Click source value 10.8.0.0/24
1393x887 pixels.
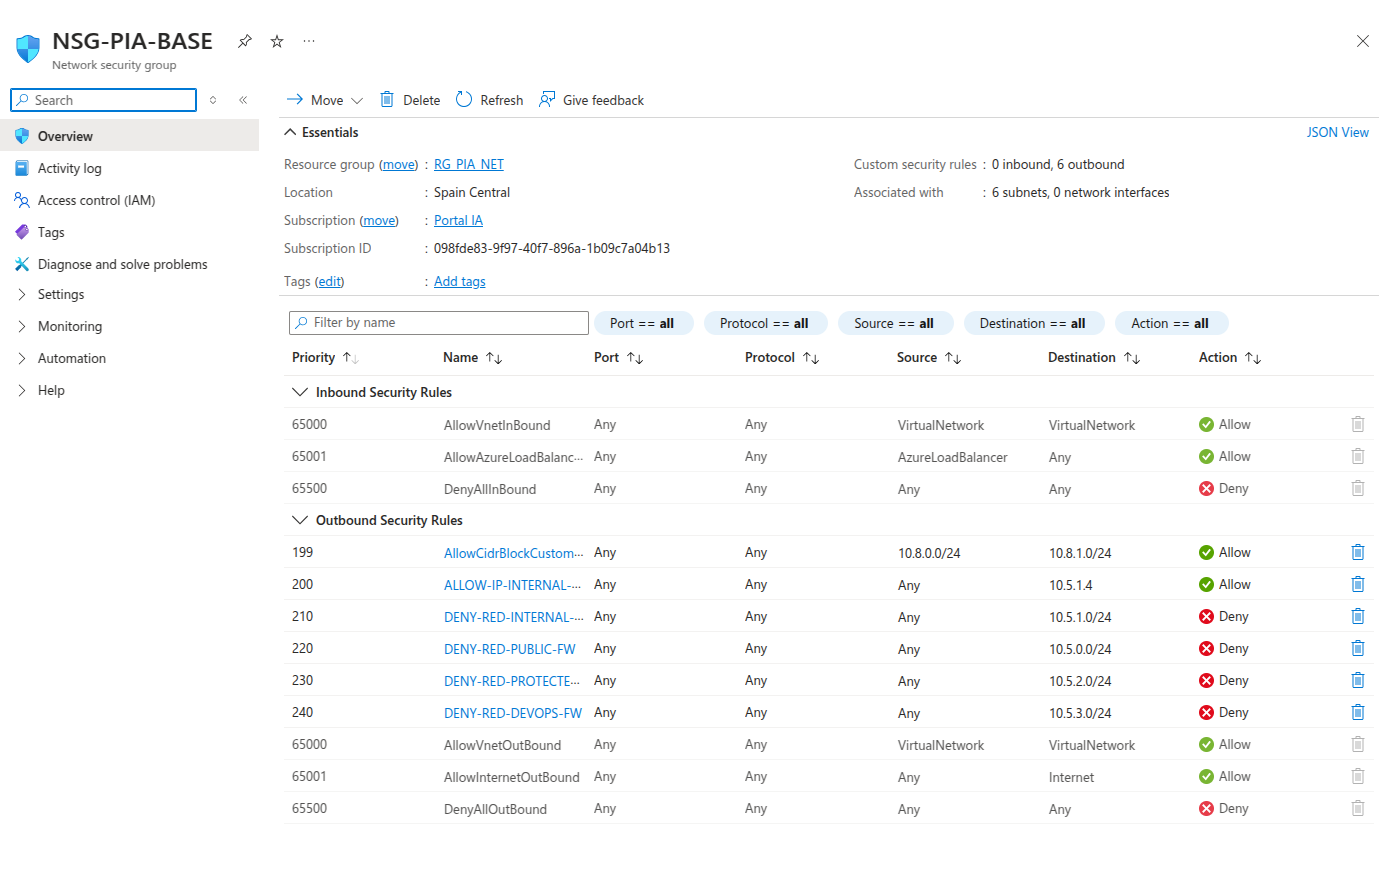pos(929,553)
